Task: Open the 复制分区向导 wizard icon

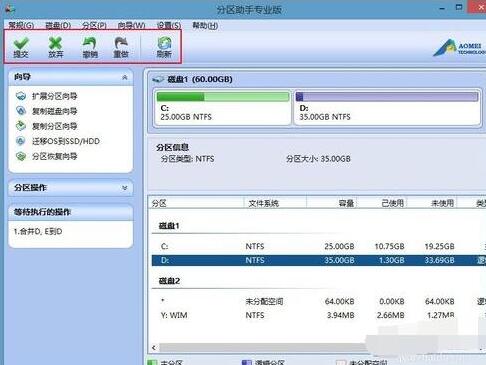Action: point(21,126)
